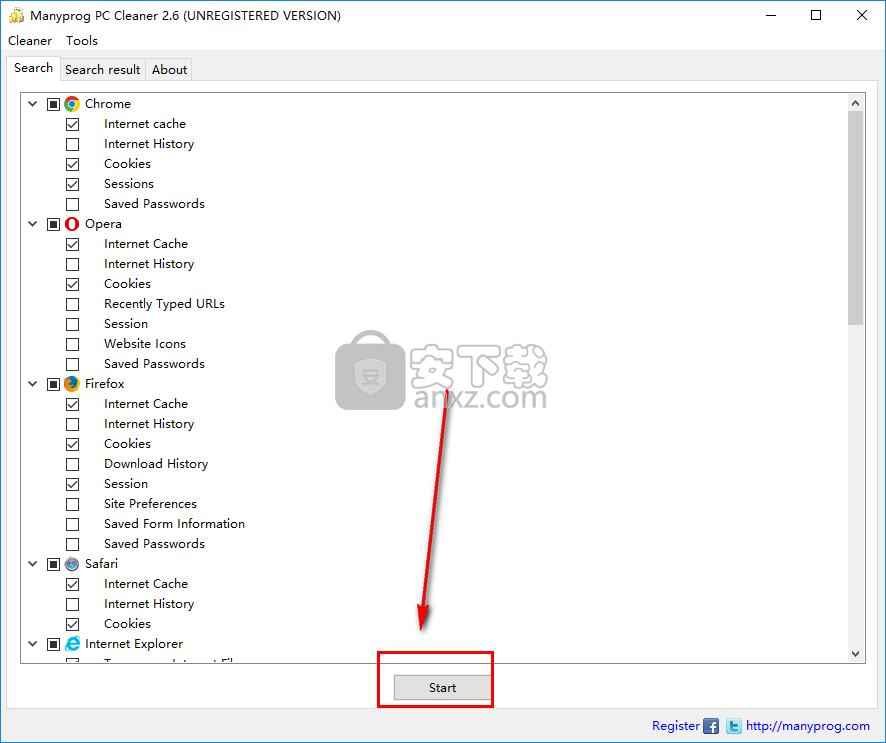
Task: Tick the Recently Typed URLs checkbox
Action: [72, 305]
